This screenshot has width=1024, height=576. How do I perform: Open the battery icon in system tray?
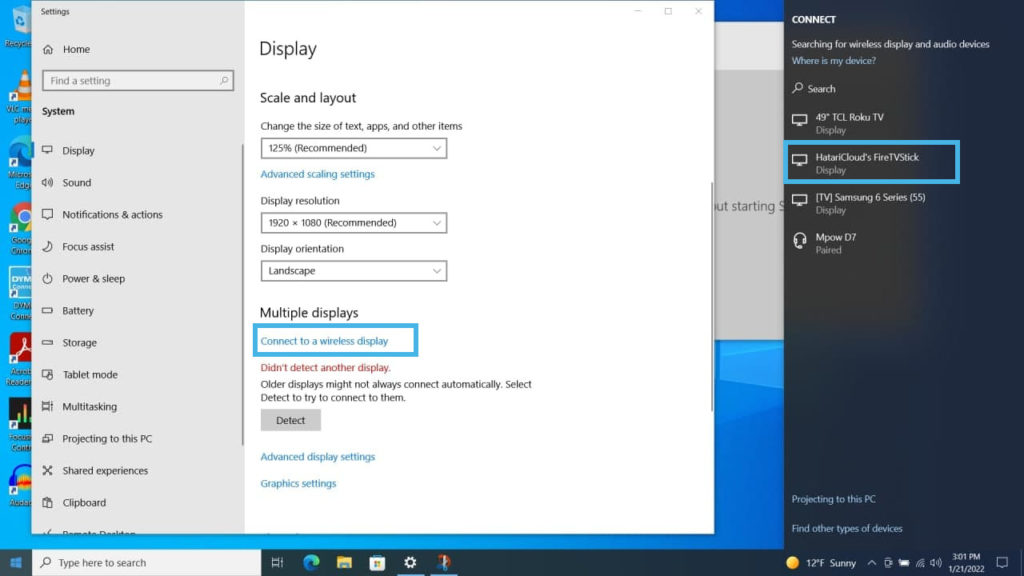[904, 562]
